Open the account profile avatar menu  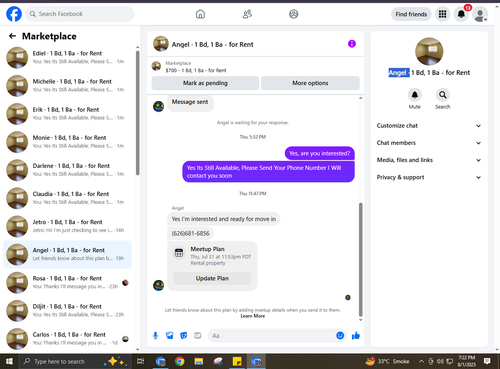tap(480, 14)
